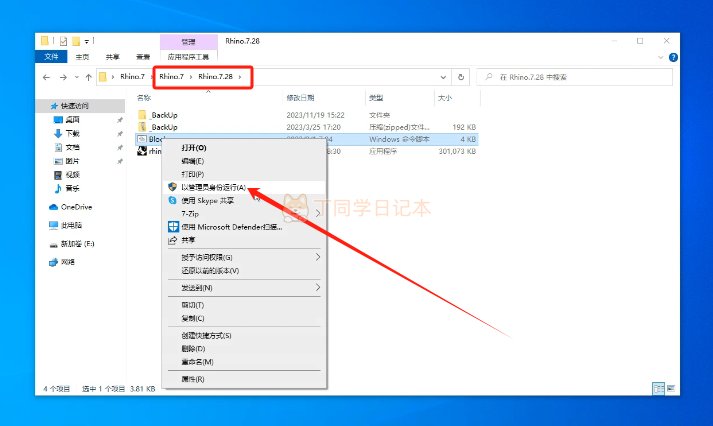Select 网络 (Network) in the sidebar

(x=67, y=262)
